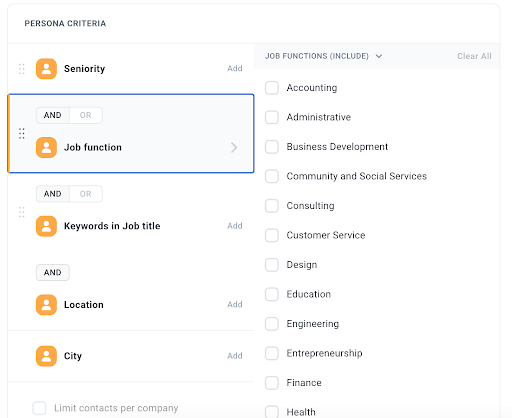Click the drag handle beside Keywords in Job title
Viewport: 512px width, 418px height.
[22, 212]
